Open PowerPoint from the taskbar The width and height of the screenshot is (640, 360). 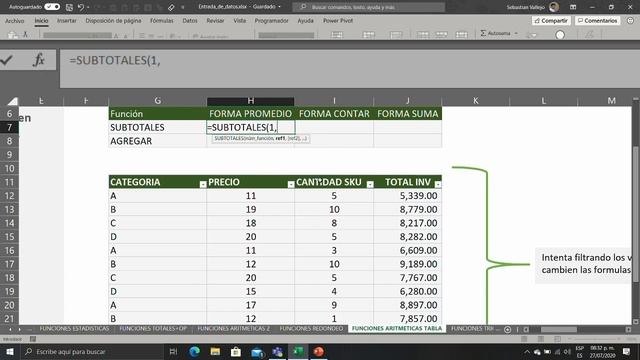tap(319, 351)
